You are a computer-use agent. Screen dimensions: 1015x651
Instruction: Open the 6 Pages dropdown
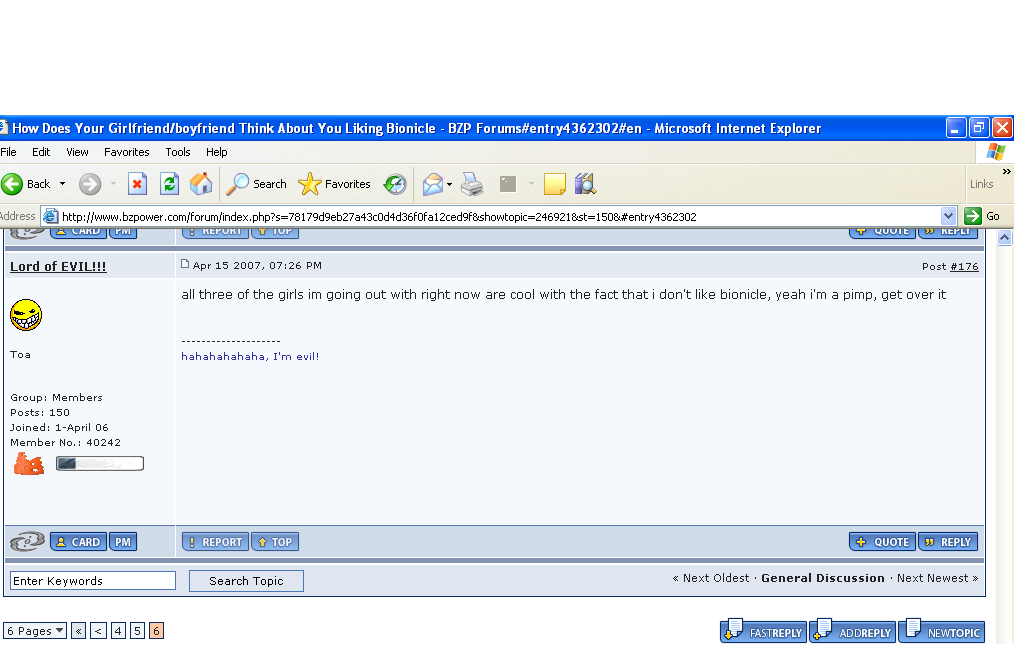[35, 631]
